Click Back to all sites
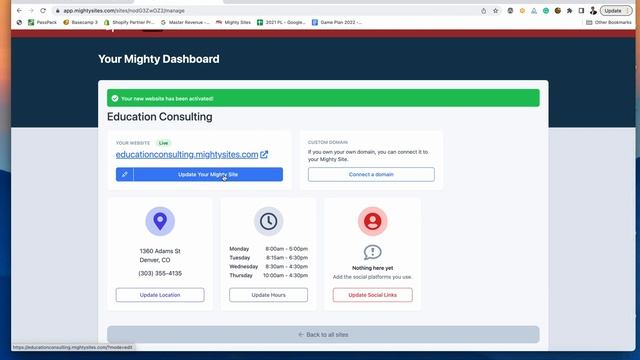The width and height of the screenshot is (640, 360). (323, 335)
